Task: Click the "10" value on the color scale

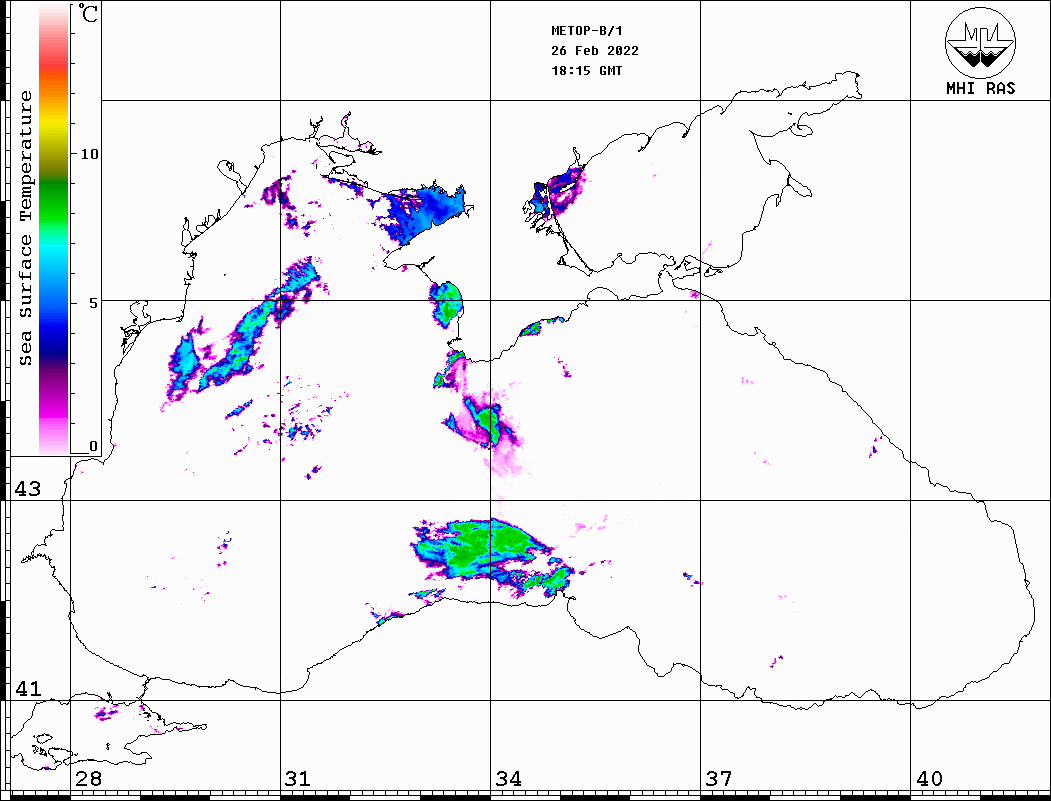Action: click(89, 154)
